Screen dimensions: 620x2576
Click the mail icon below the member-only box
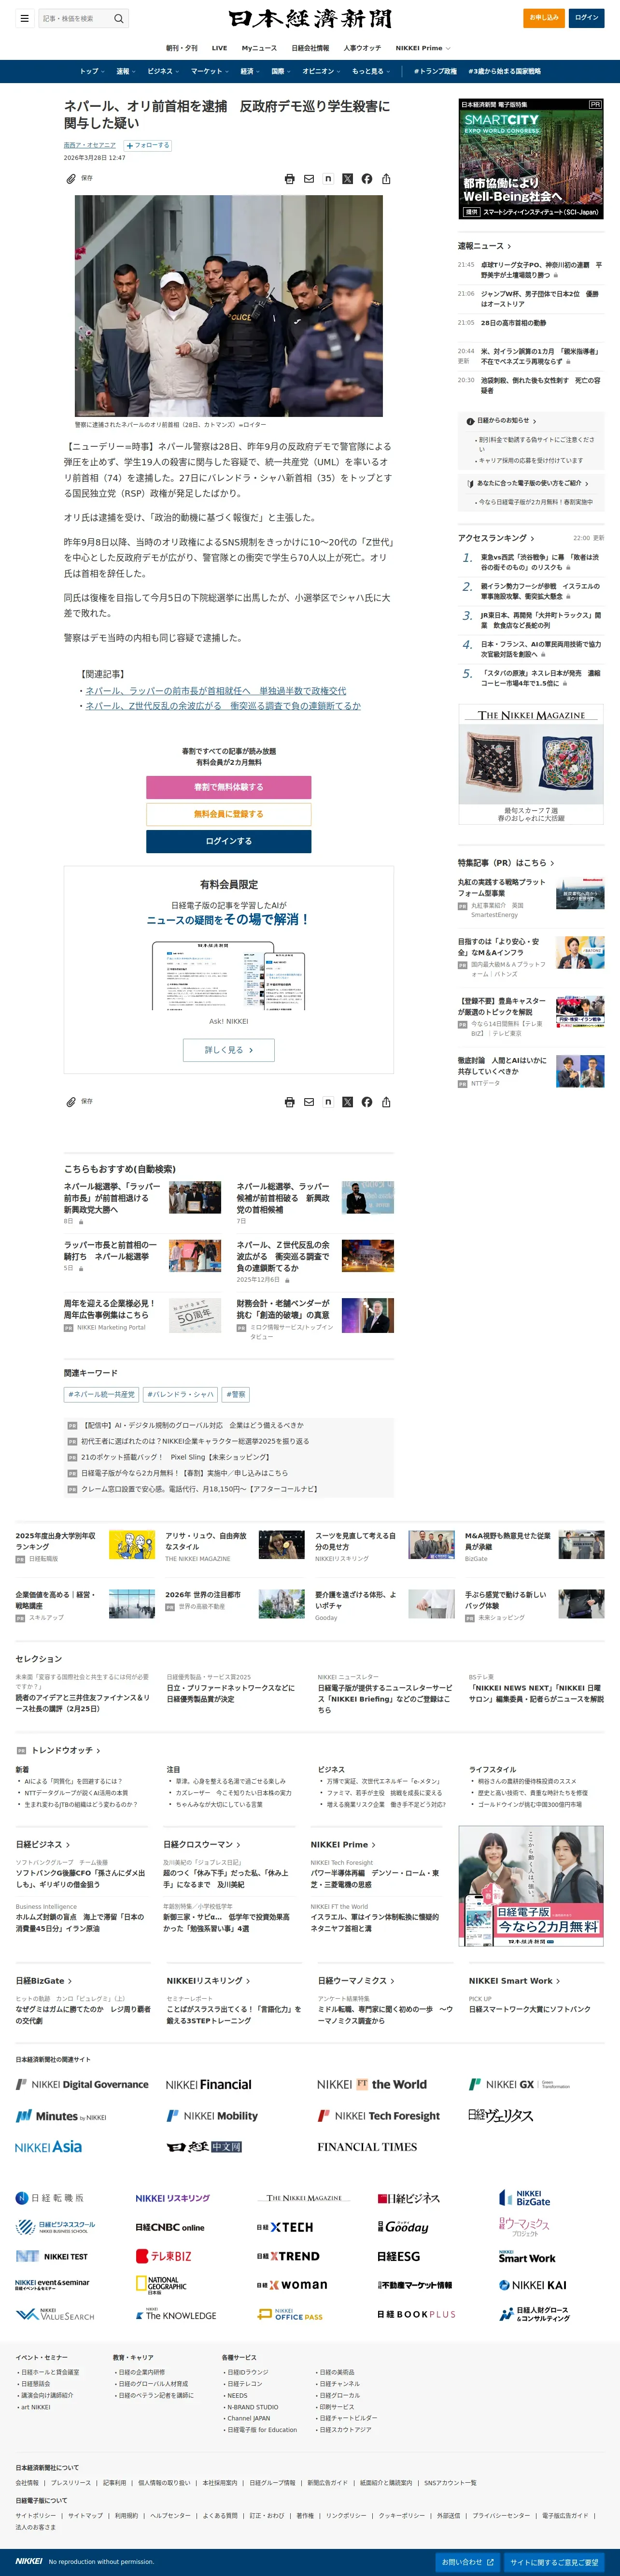[309, 1102]
